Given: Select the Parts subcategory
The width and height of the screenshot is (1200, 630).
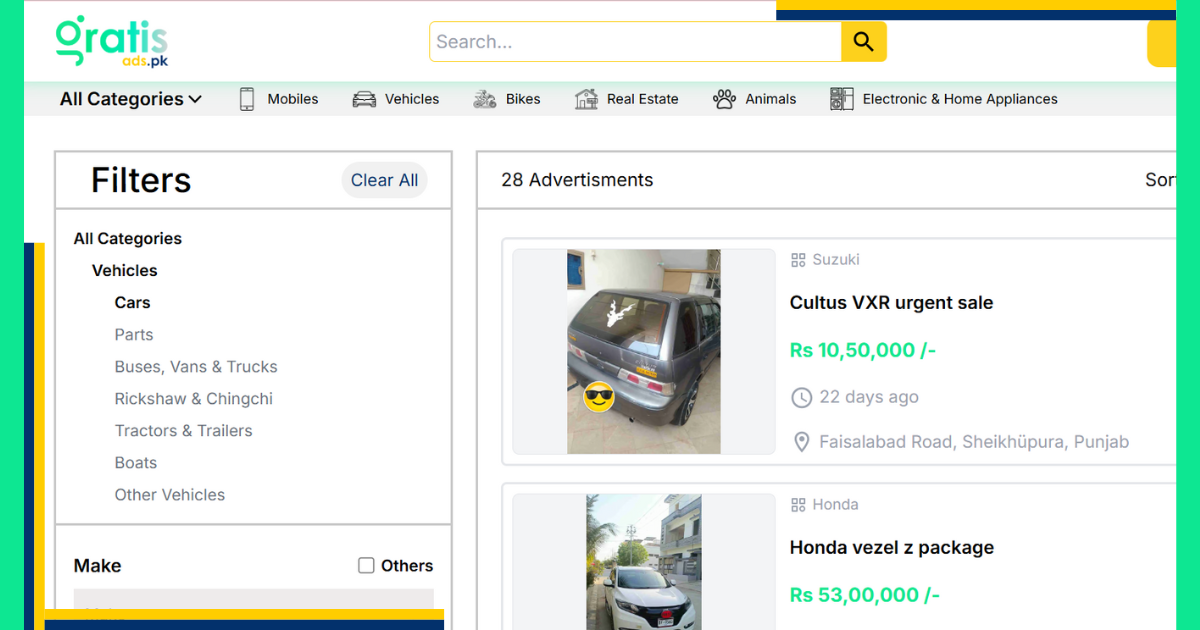Looking at the screenshot, I should click(134, 335).
